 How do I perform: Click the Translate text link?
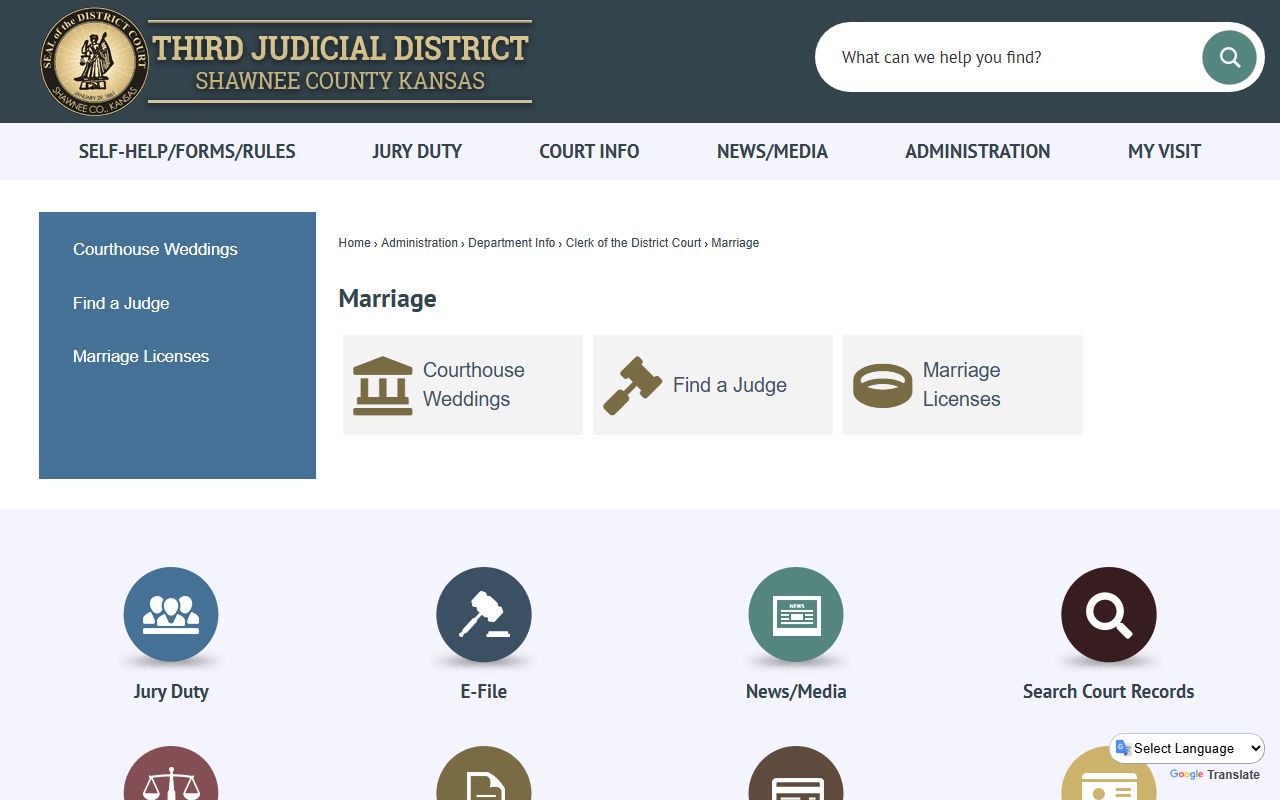coord(1234,775)
